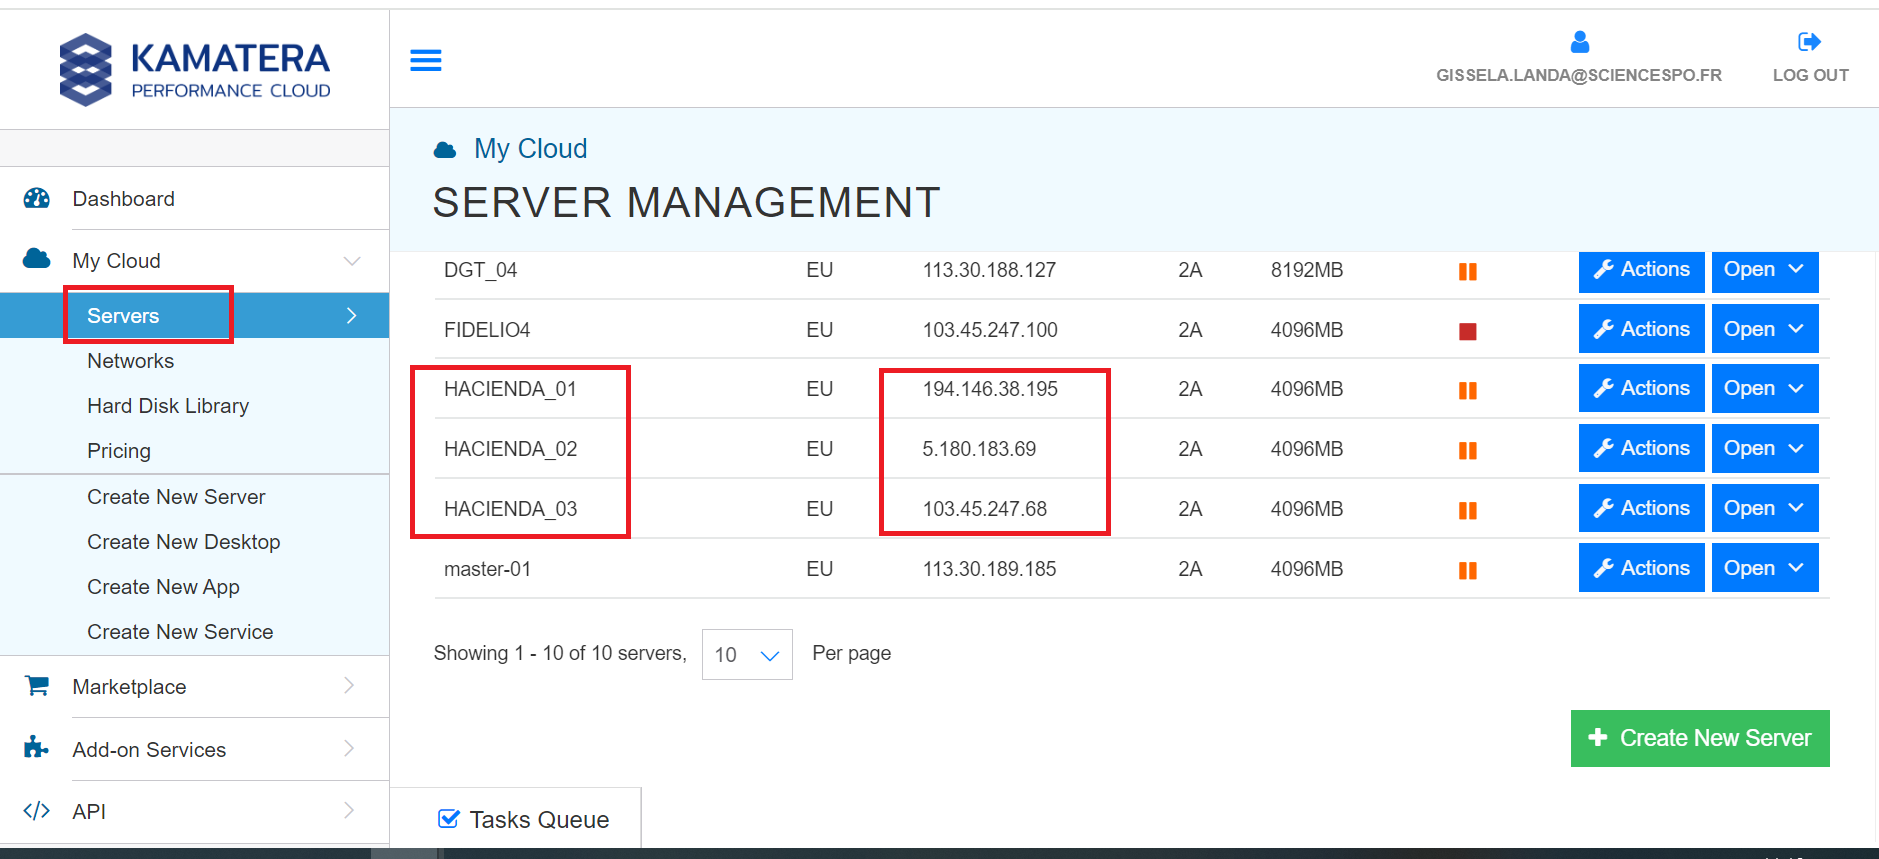
Task: Click the My Cloud sidebar cloud icon
Action: click(37, 259)
